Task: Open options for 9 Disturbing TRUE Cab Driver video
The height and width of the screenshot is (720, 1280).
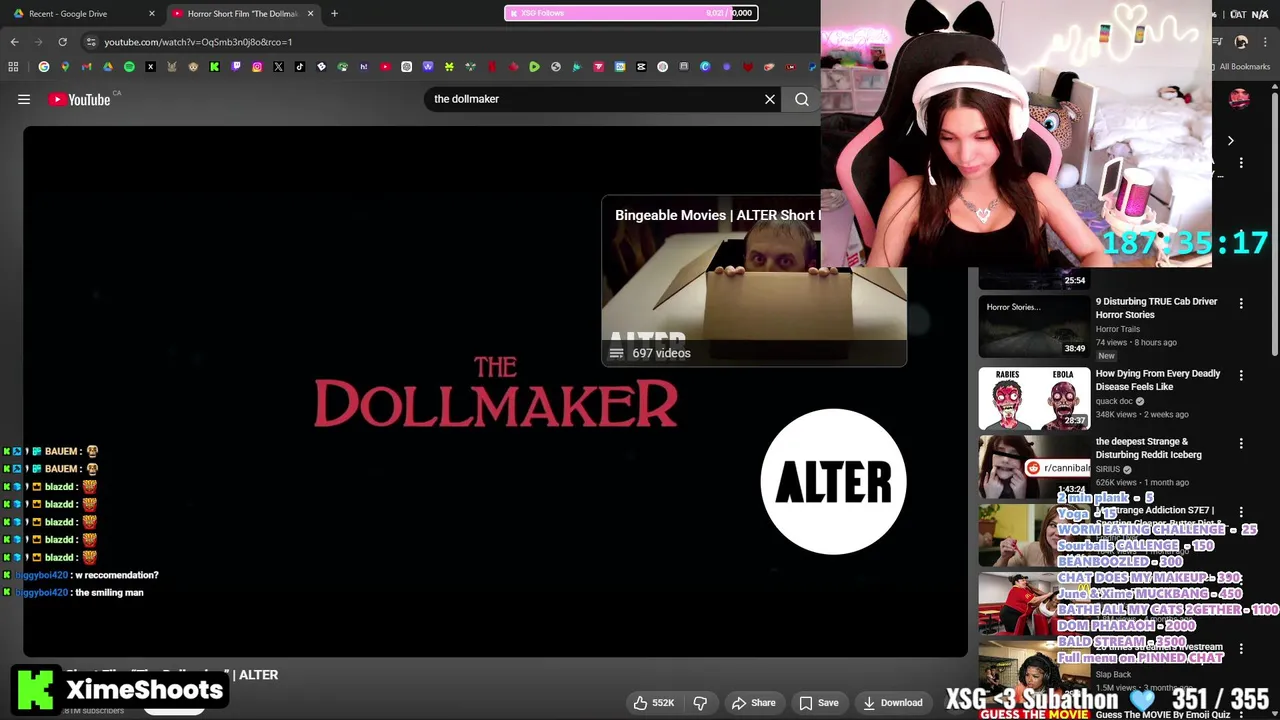Action: pos(1241,303)
